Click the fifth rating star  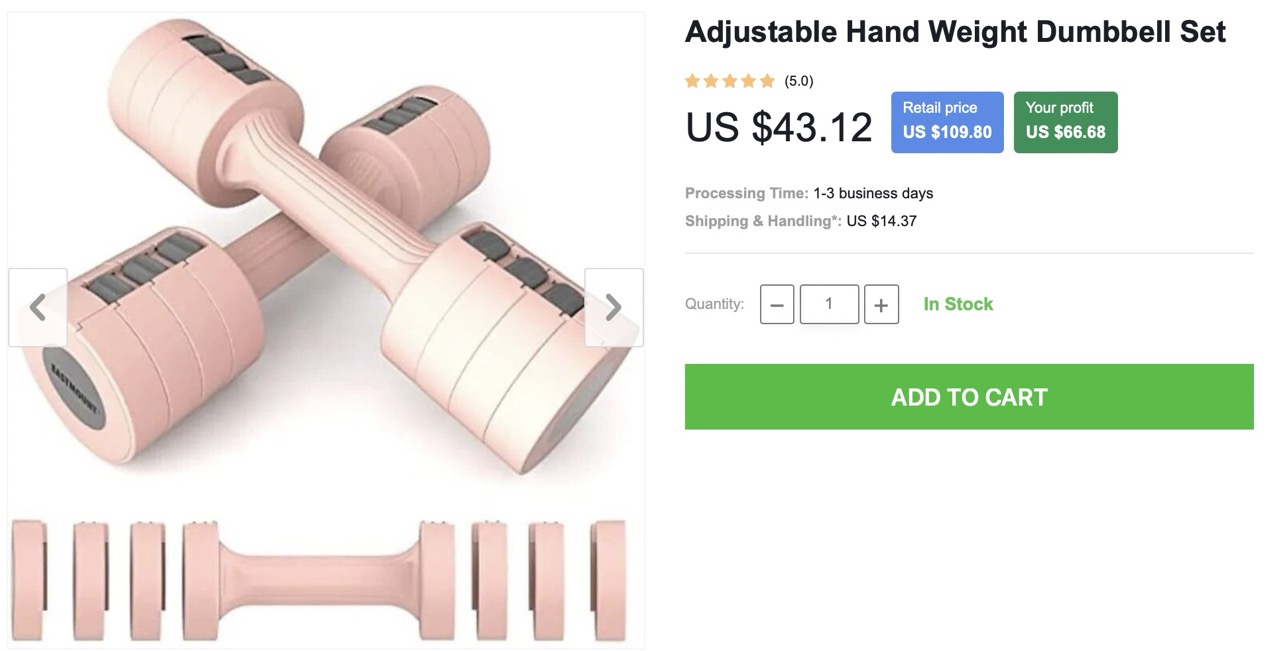(767, 81)
